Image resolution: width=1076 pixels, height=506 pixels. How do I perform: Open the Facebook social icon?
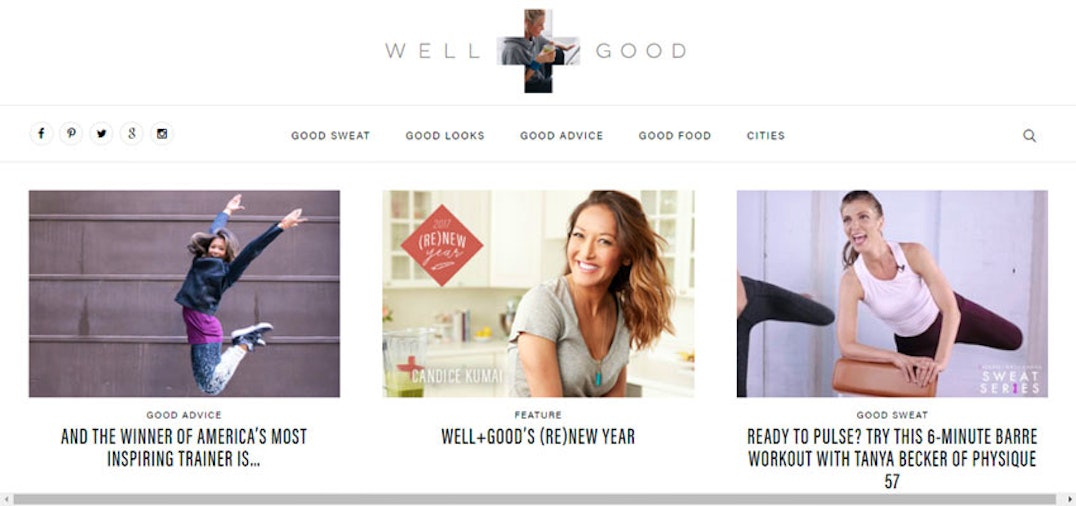pyautogui.click(x=41, y=134)
